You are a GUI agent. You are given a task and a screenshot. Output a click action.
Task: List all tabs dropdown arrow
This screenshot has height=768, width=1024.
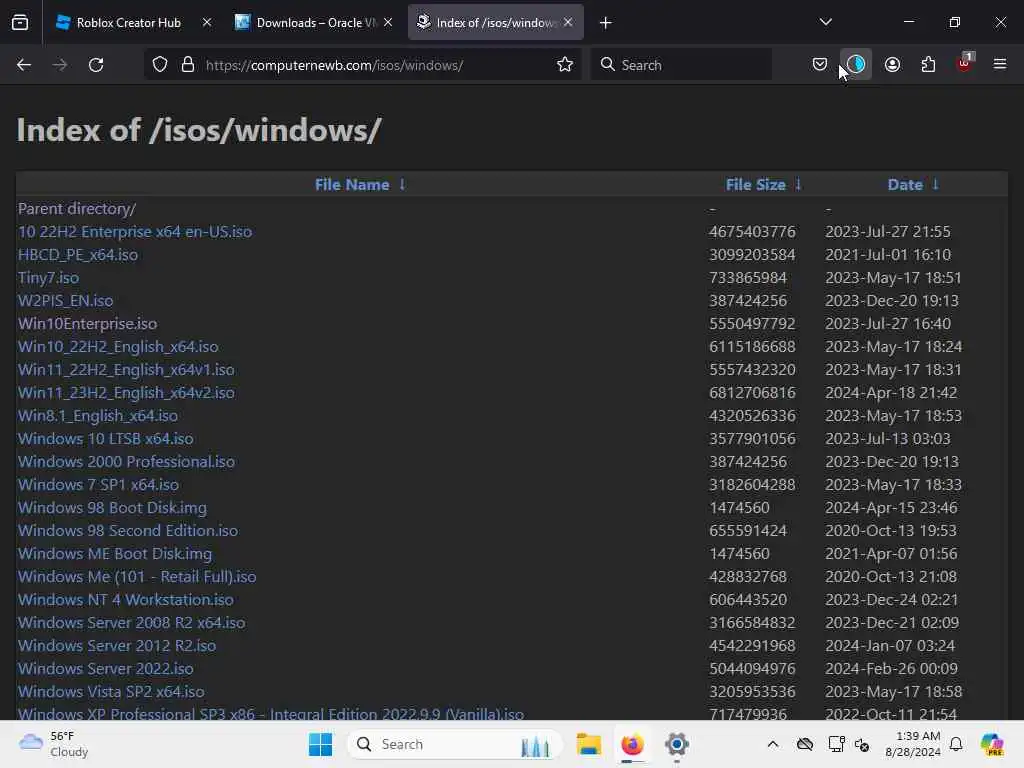(825, 22)
